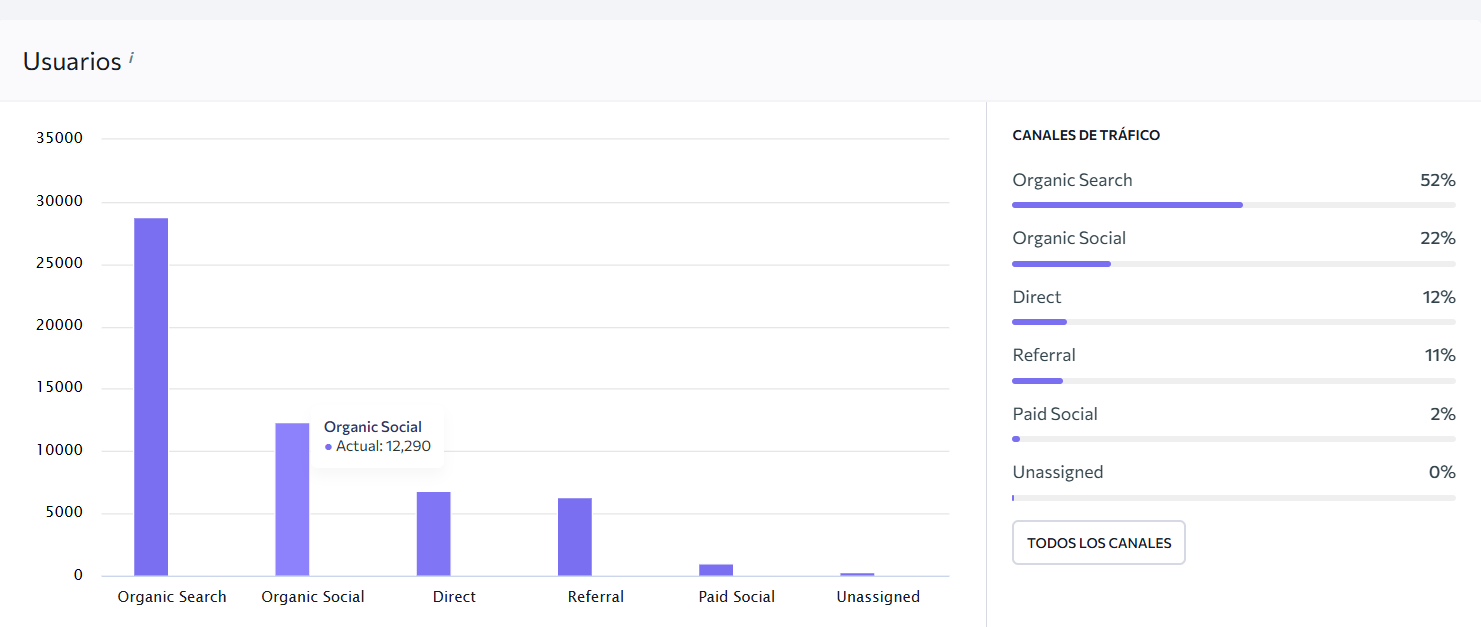Click the Direct bar in chart
Image resolution: width=1481 pixels, height=627 pixels.
pyautogui.click(x=433, y=533)
